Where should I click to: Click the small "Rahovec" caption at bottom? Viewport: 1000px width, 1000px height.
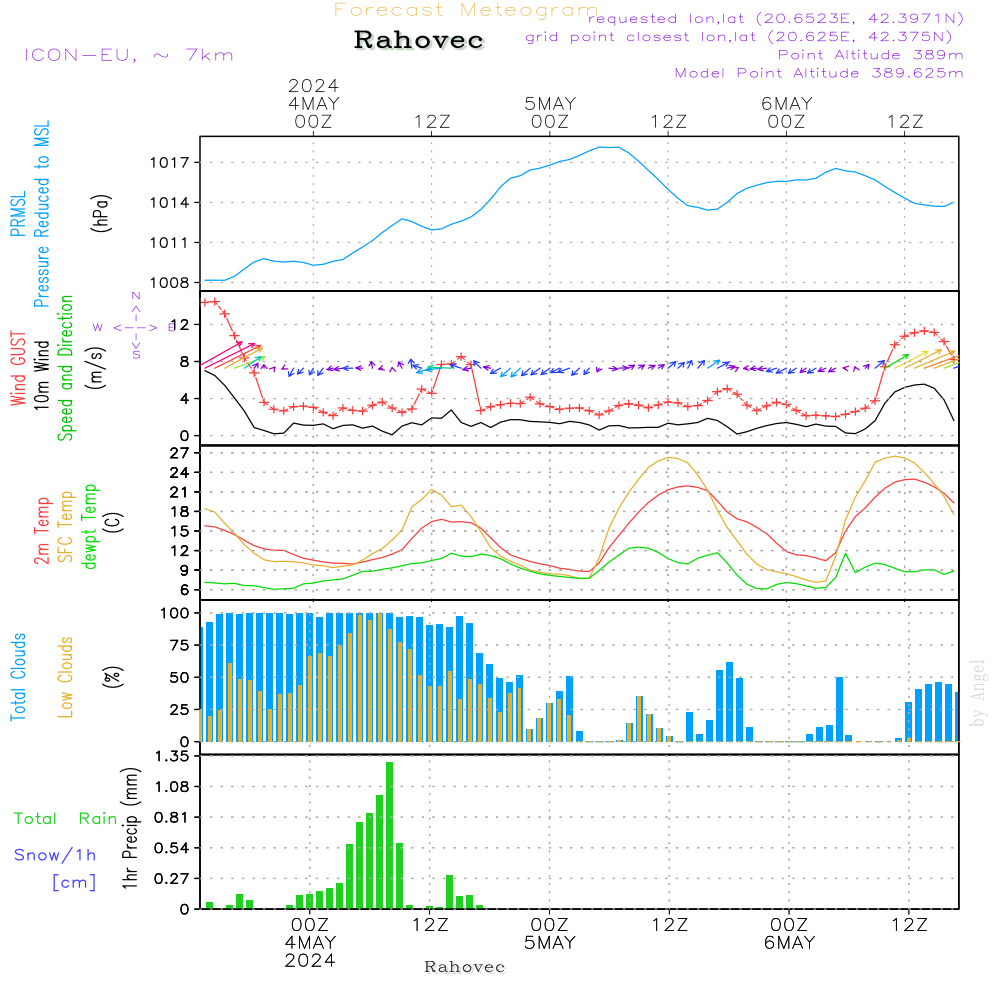465,967
